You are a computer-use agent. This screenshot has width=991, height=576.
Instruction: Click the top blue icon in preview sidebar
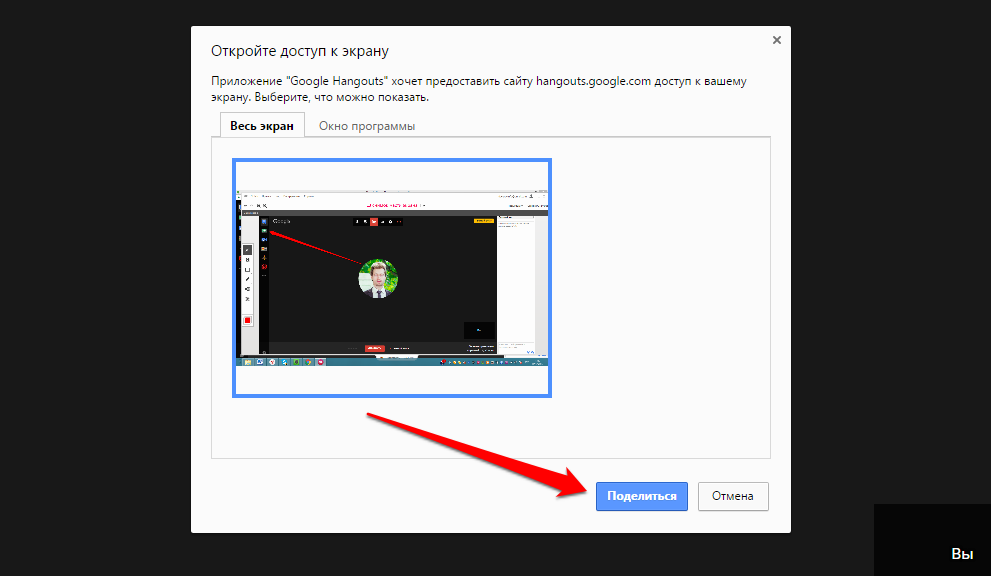pos(264,221)
